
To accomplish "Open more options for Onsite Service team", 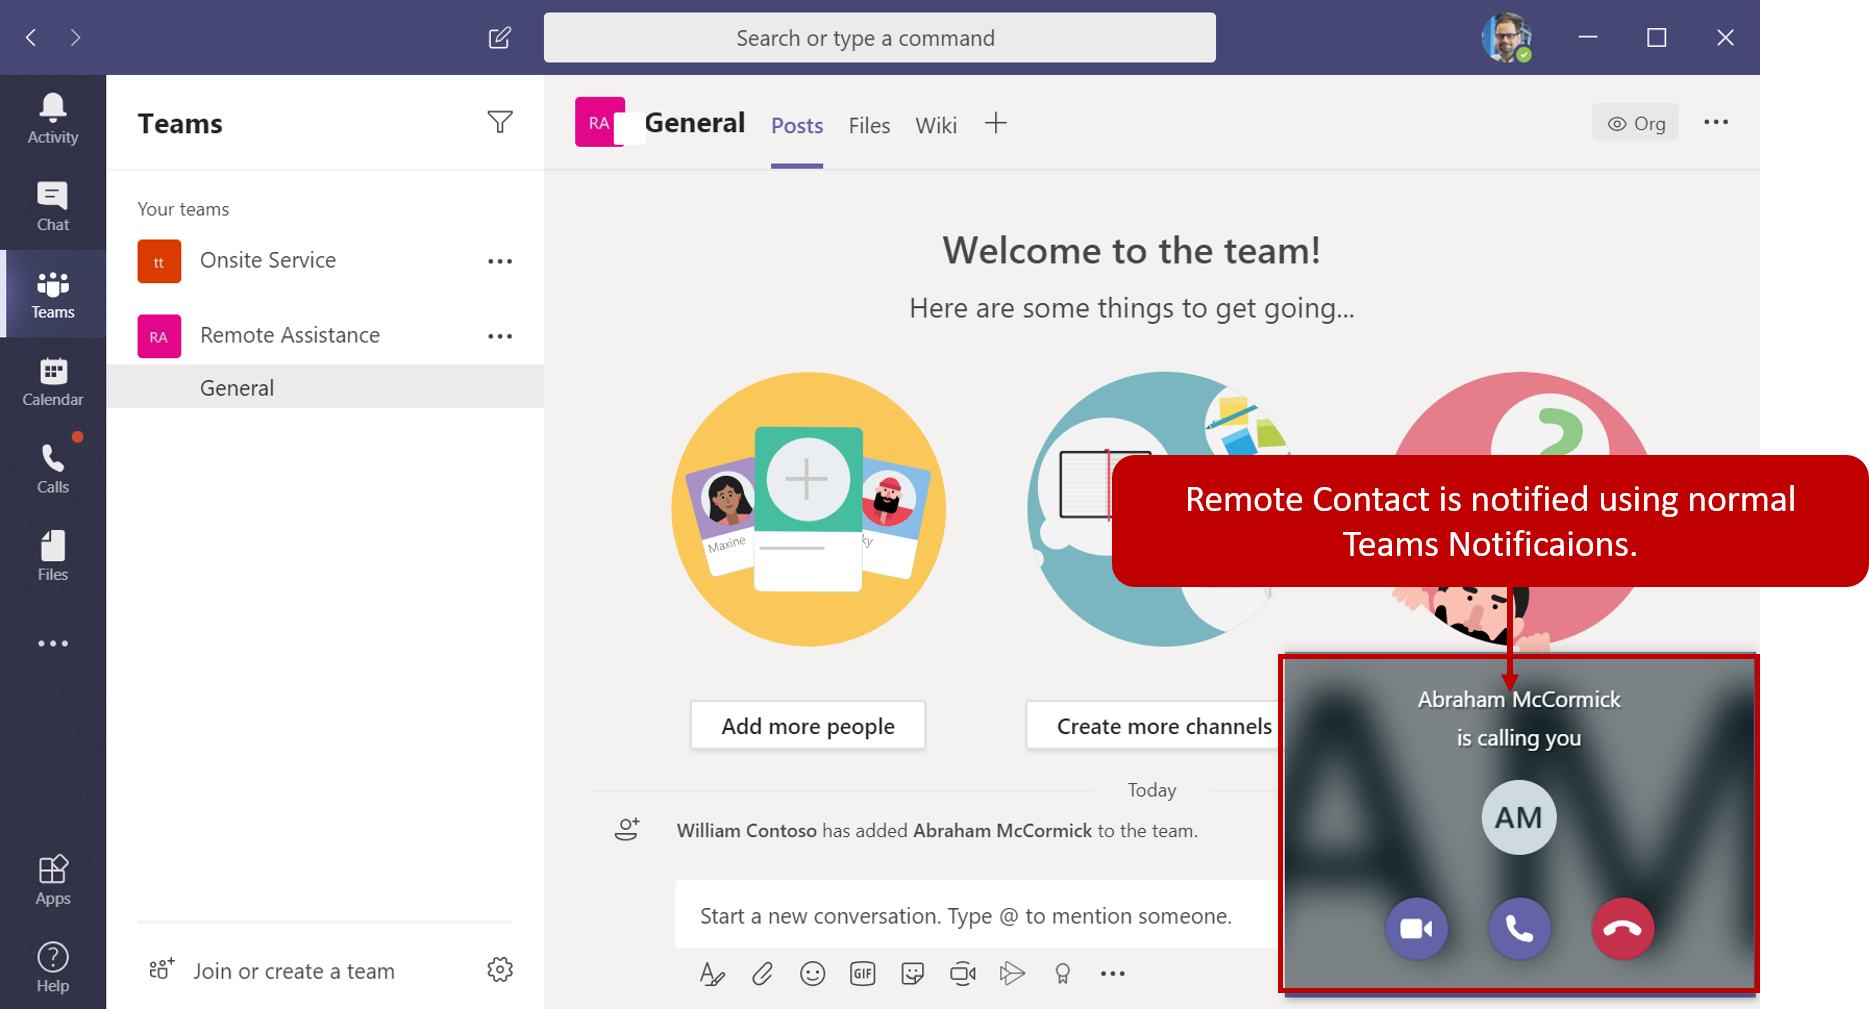I will coord(500,261).
